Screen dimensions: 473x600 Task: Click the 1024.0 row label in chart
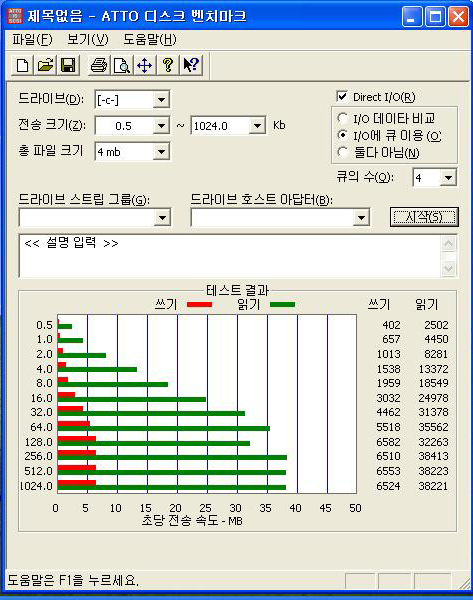tap(36, 486)
